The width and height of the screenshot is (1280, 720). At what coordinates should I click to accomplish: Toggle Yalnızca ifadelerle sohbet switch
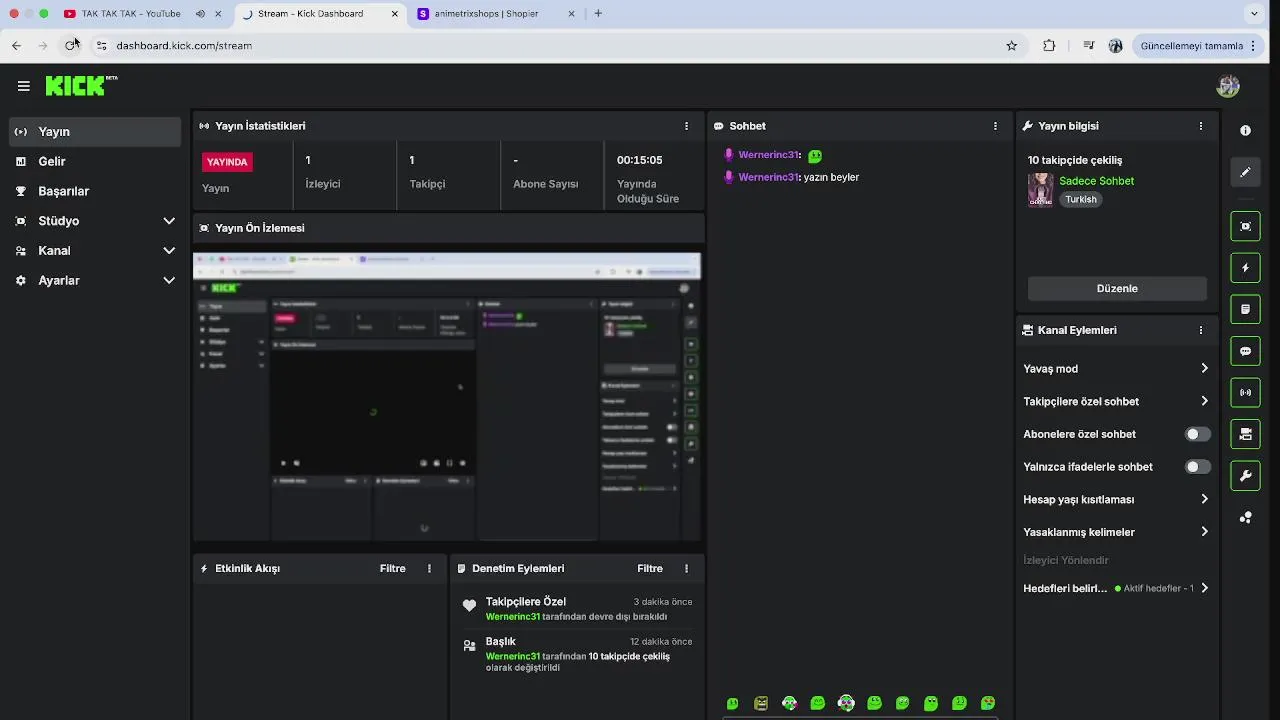pyautogui.click(x=1197, y=467)
